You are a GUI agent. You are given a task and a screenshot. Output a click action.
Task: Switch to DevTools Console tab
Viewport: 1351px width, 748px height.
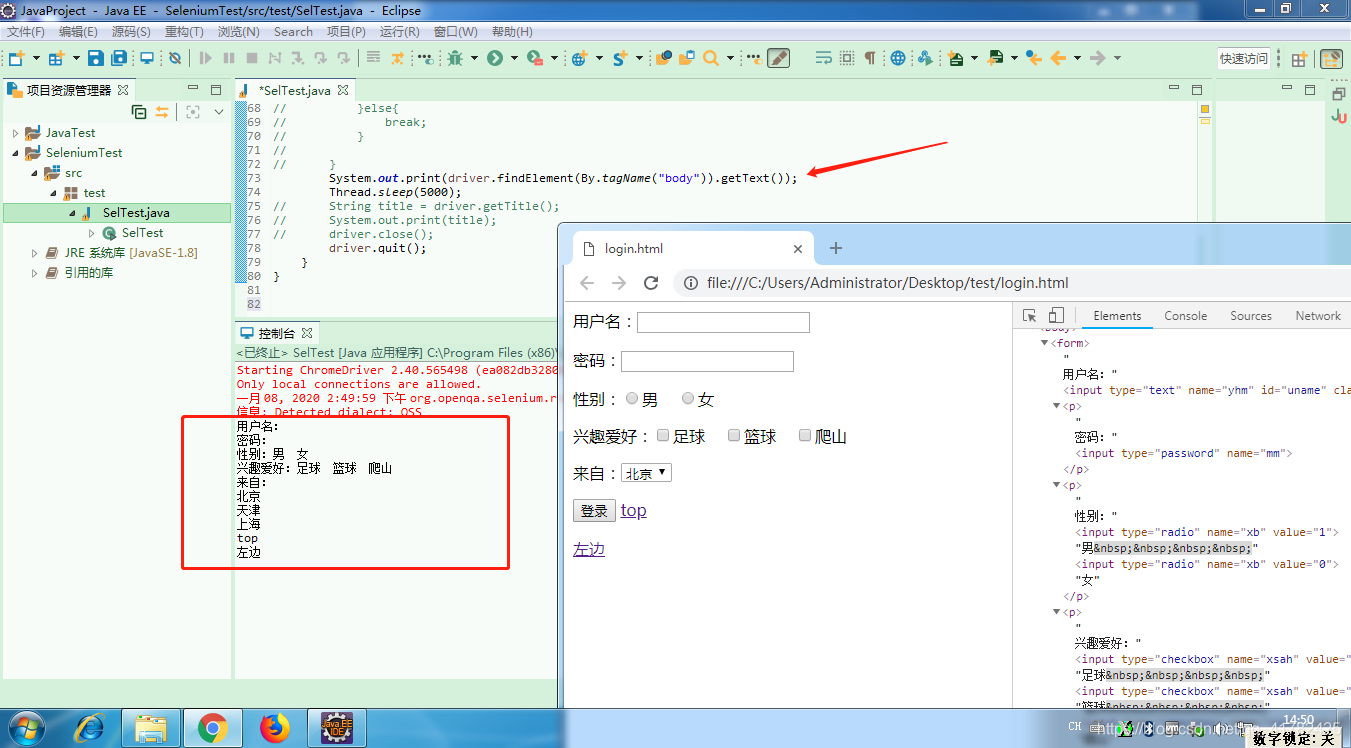[1185, 316]
